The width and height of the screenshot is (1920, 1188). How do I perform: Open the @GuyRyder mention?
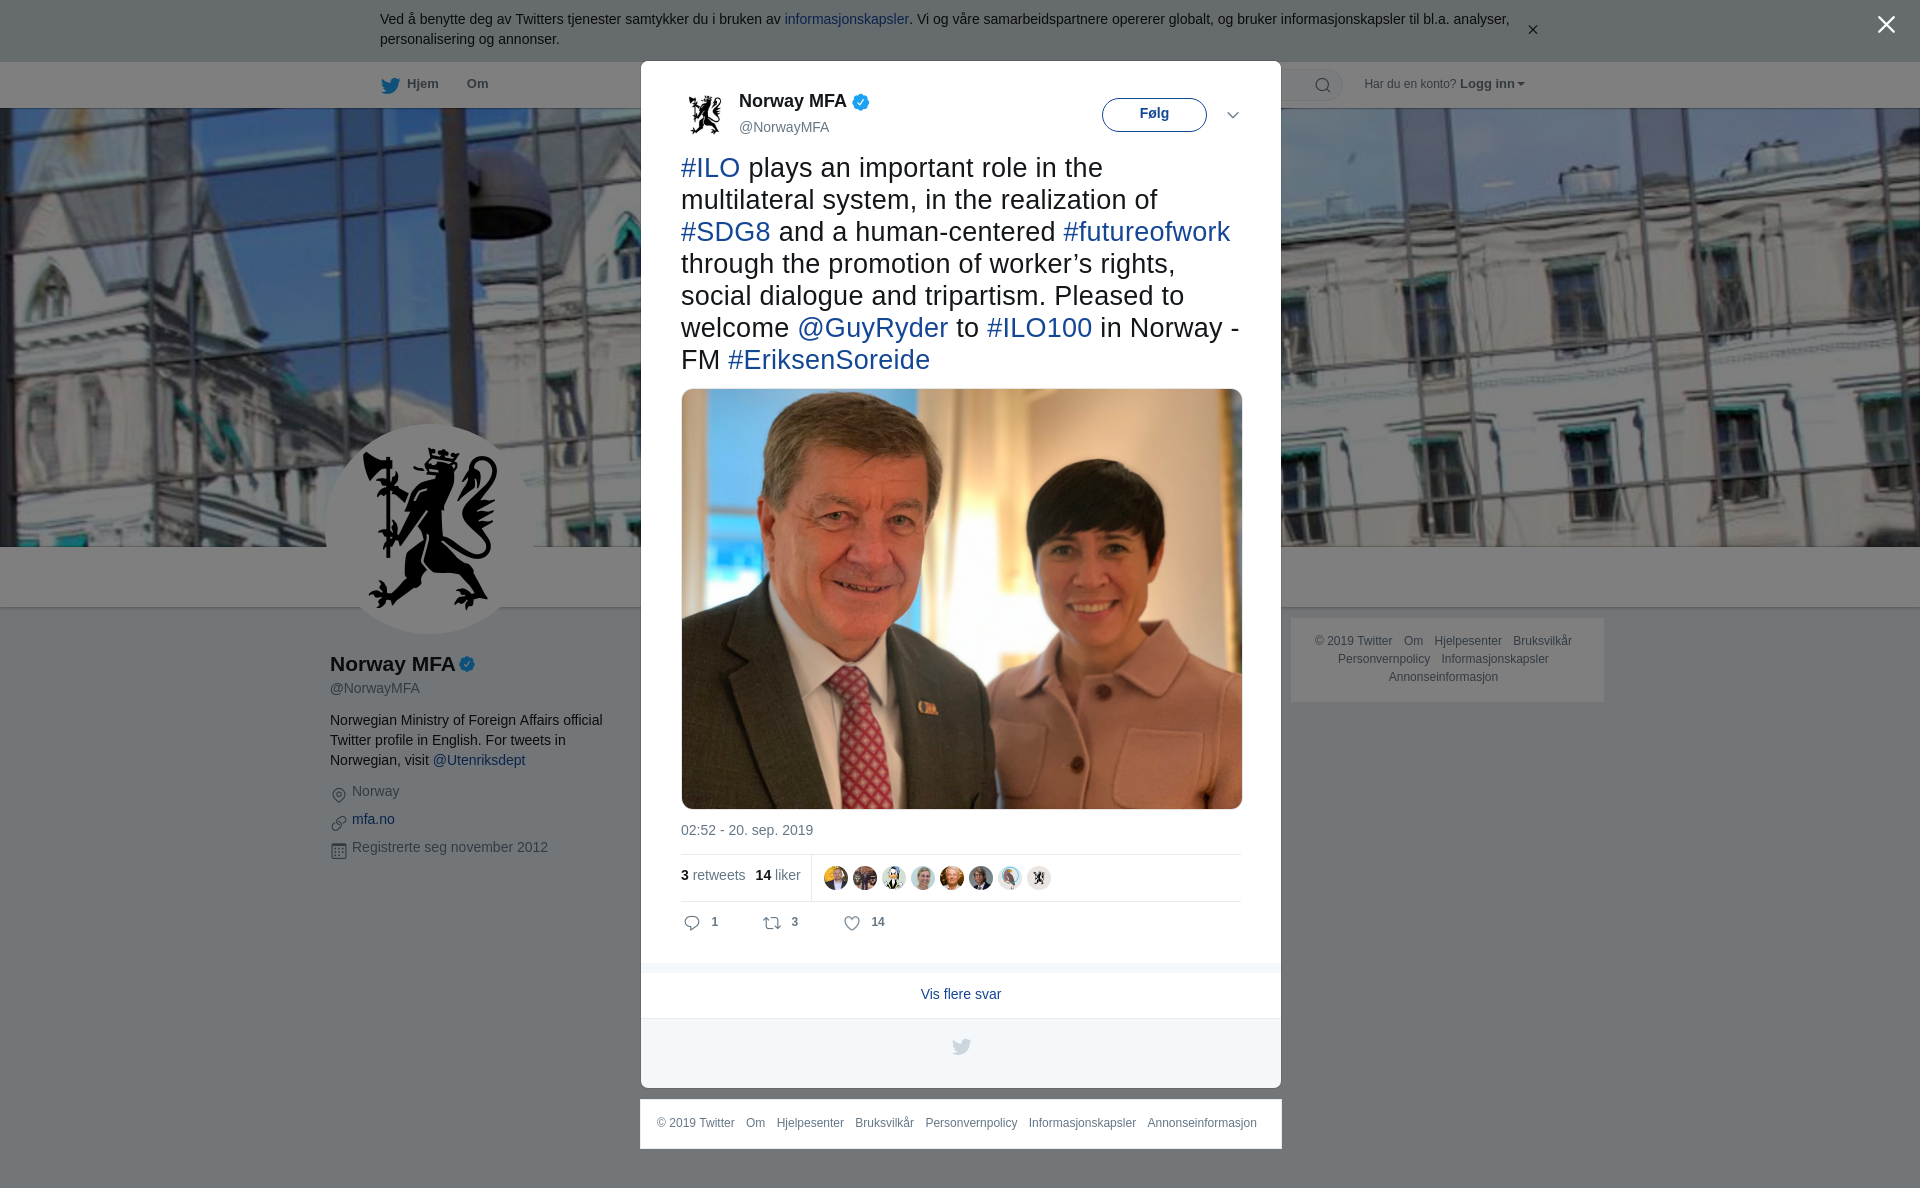[872, 328]
